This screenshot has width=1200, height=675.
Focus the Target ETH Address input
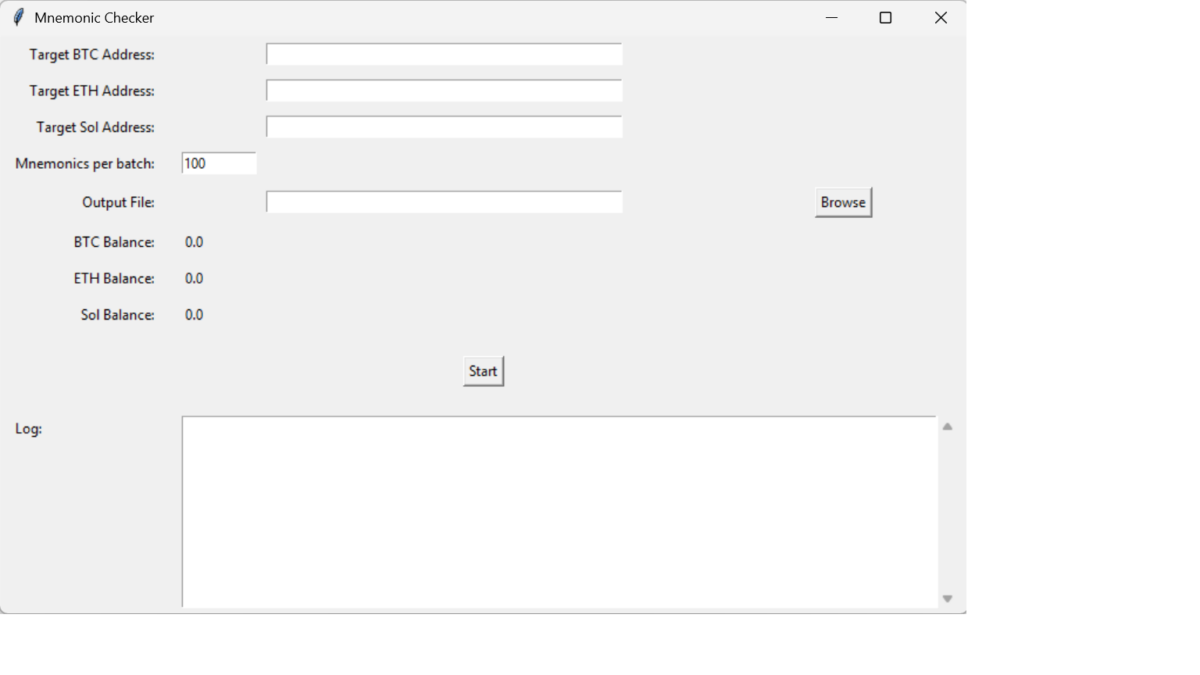(x=444, y=91)
